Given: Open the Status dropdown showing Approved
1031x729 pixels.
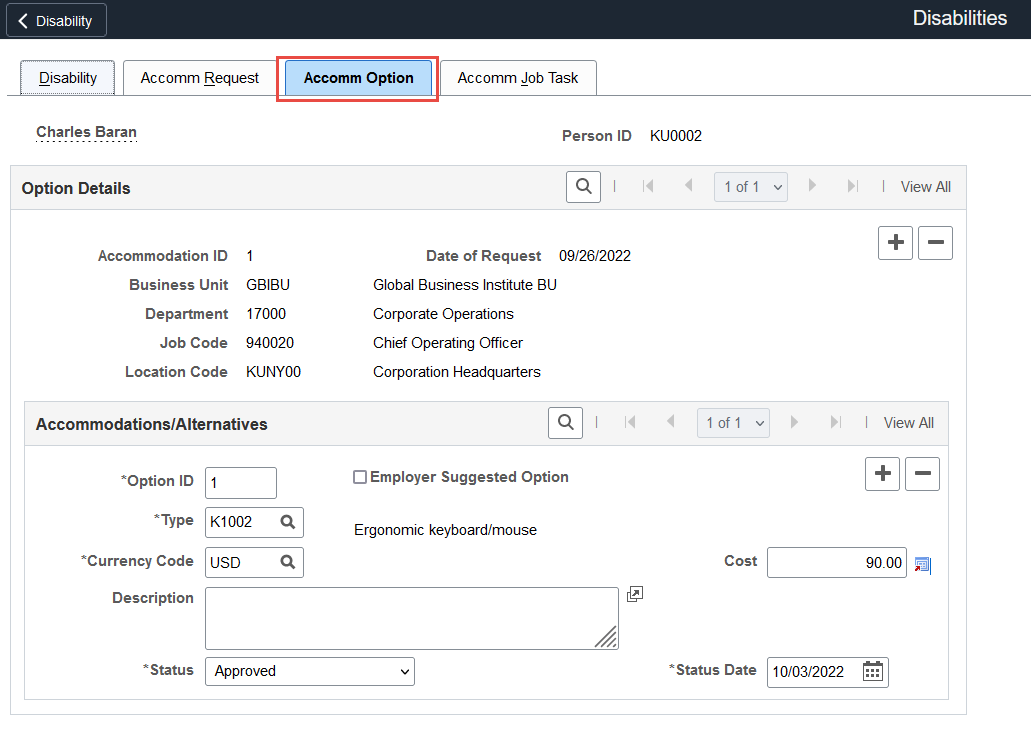Looking at the screenshot, I should tap(309, 672).
